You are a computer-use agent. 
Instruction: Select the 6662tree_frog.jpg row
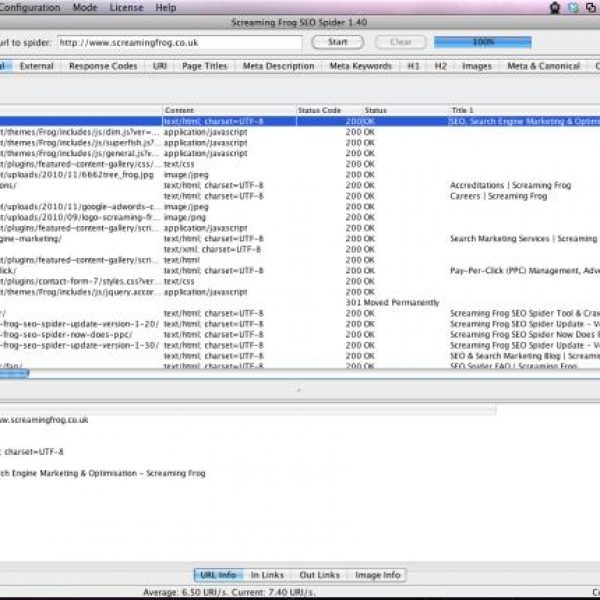click(x=300, y=175)
